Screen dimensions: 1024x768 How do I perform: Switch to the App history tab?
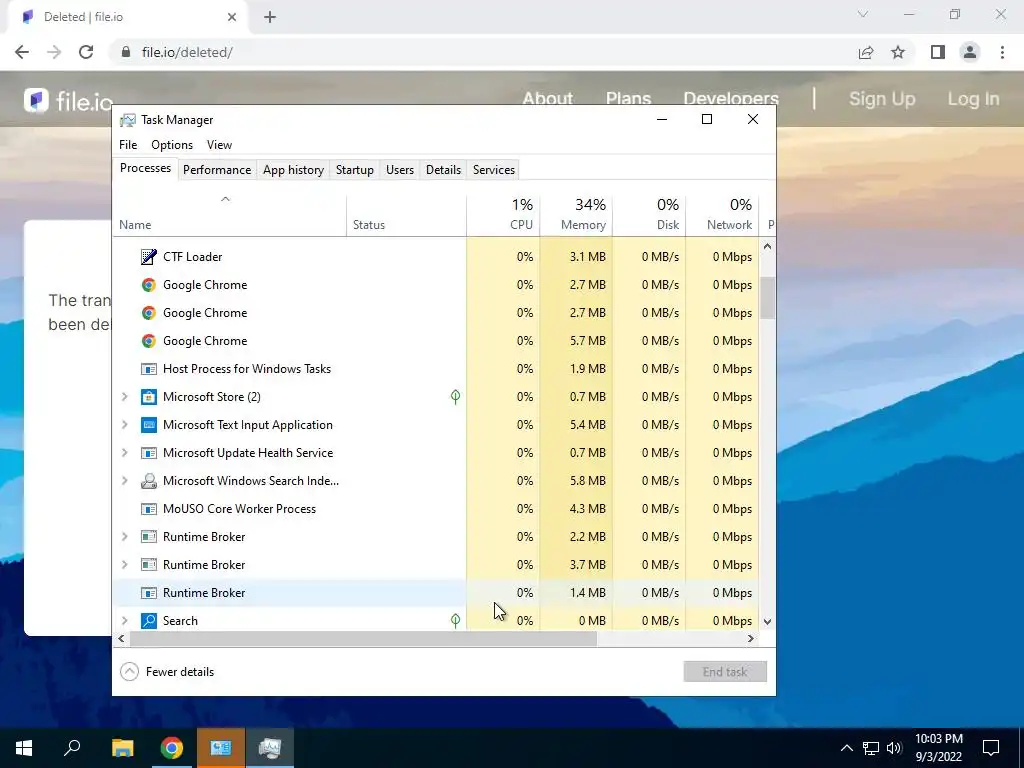pyautogui.click(x=293, y=170)
